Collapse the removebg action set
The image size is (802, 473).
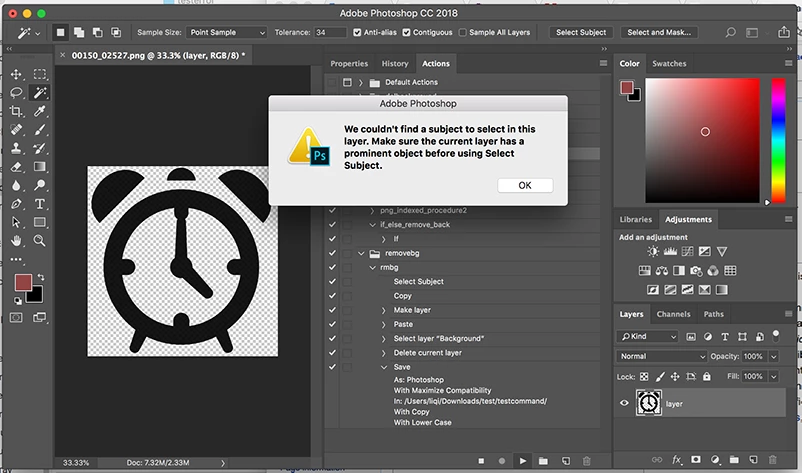tap(362, 253)
